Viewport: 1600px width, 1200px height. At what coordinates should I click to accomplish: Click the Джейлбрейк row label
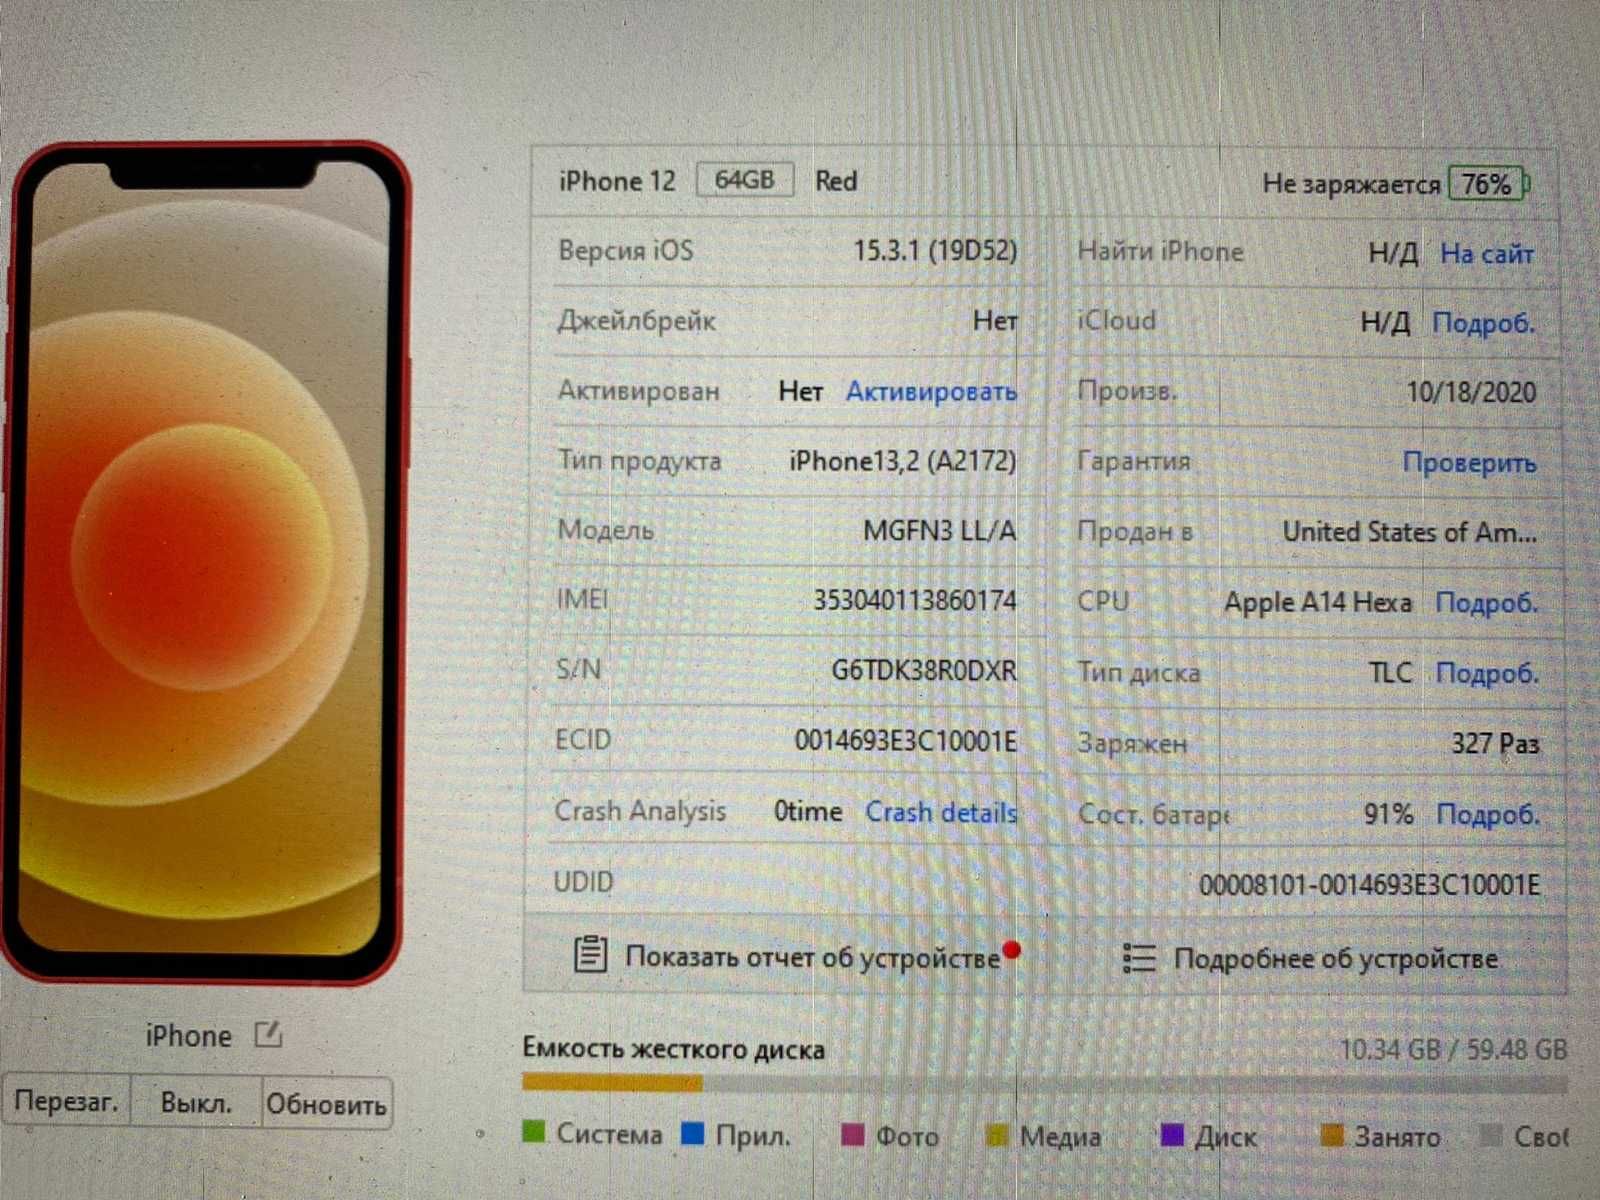(636, 321)
